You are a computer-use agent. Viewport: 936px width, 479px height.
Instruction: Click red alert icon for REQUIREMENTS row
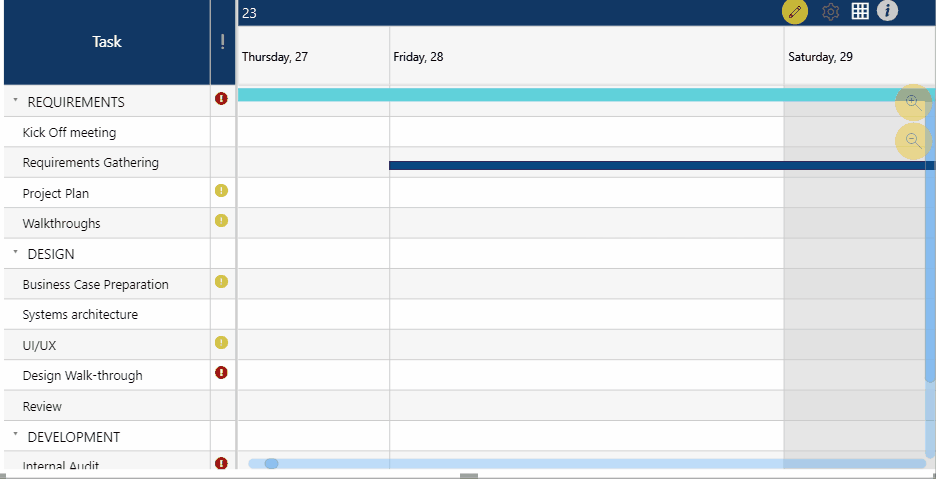(221, 99)
